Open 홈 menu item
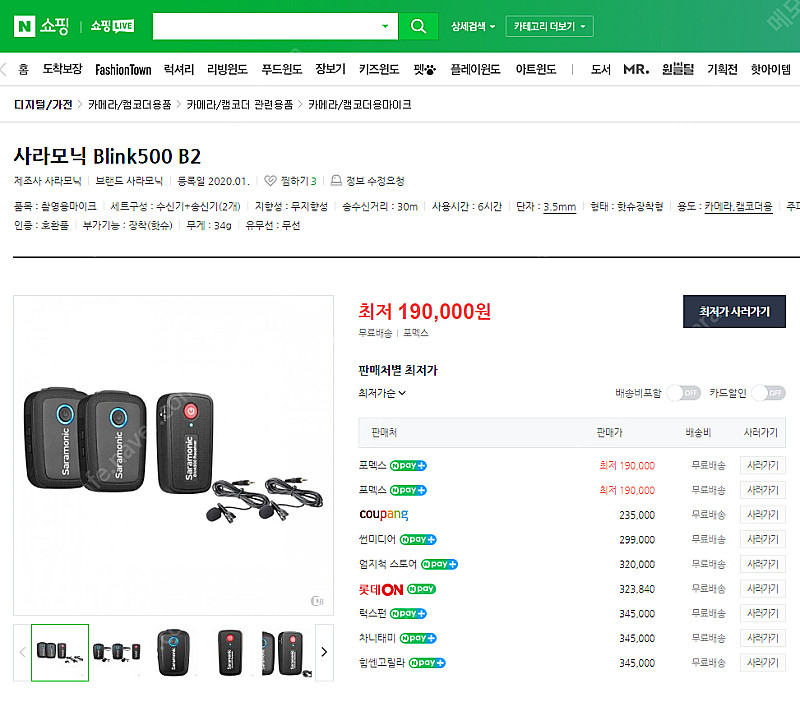Screen dimensions: 800x702 click(23, 69)
